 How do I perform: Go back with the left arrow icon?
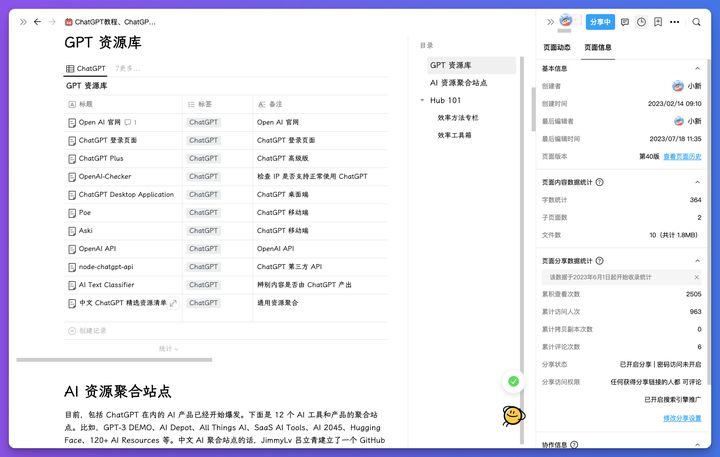[x=38, y=22]
